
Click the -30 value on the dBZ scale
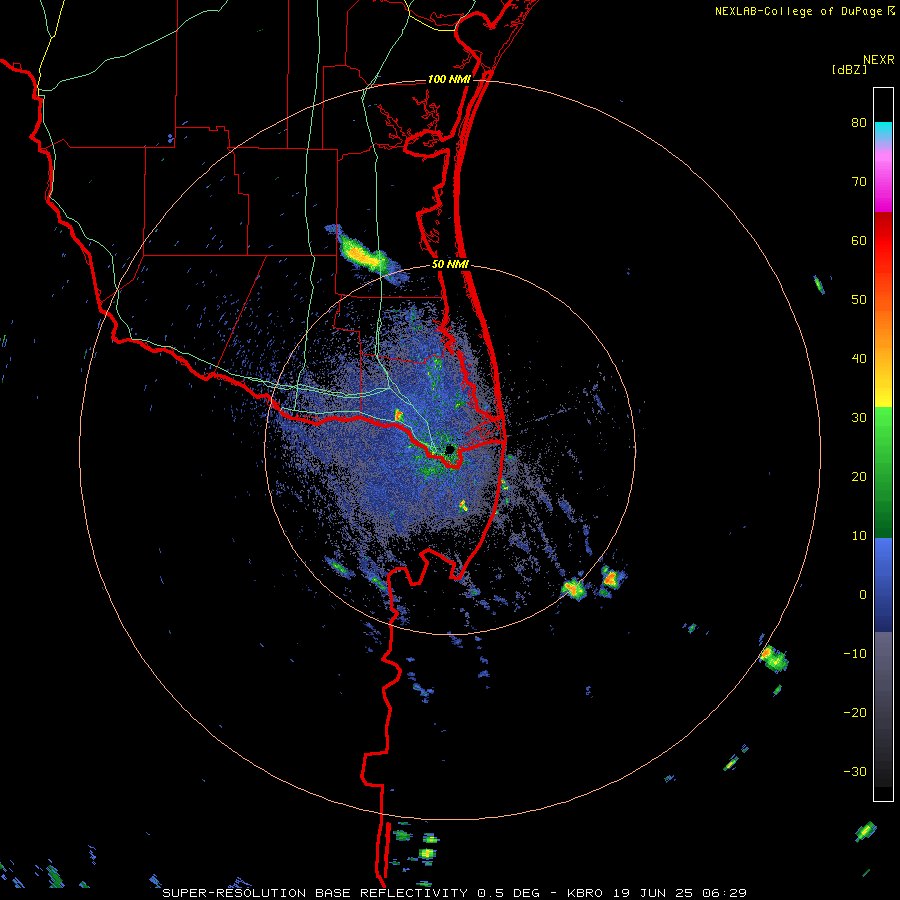(x=855, y=772)
